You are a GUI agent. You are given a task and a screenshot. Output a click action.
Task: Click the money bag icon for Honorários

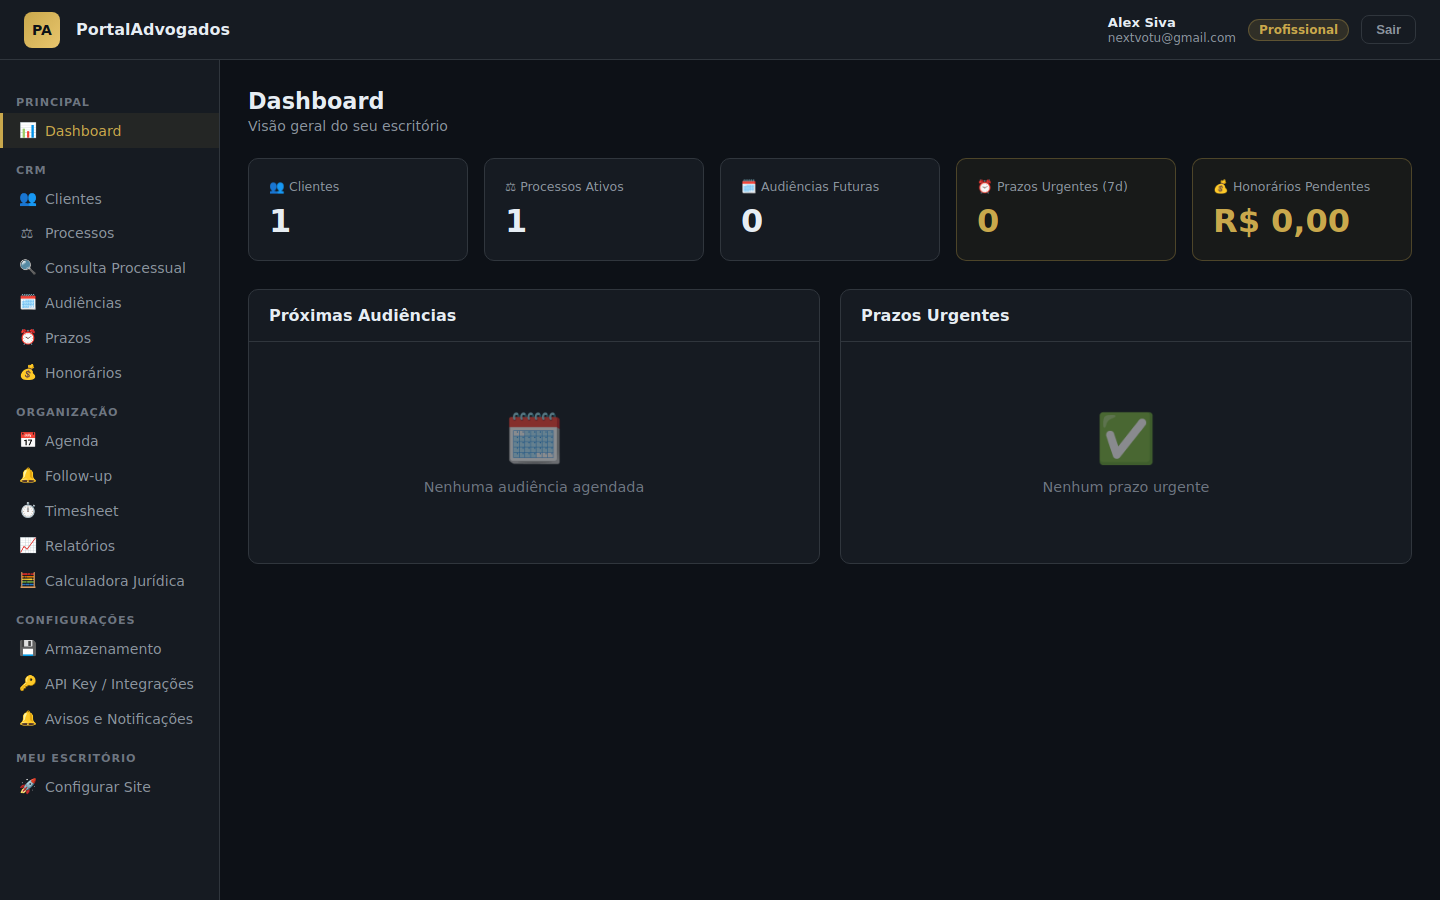[x=27, y=372]
